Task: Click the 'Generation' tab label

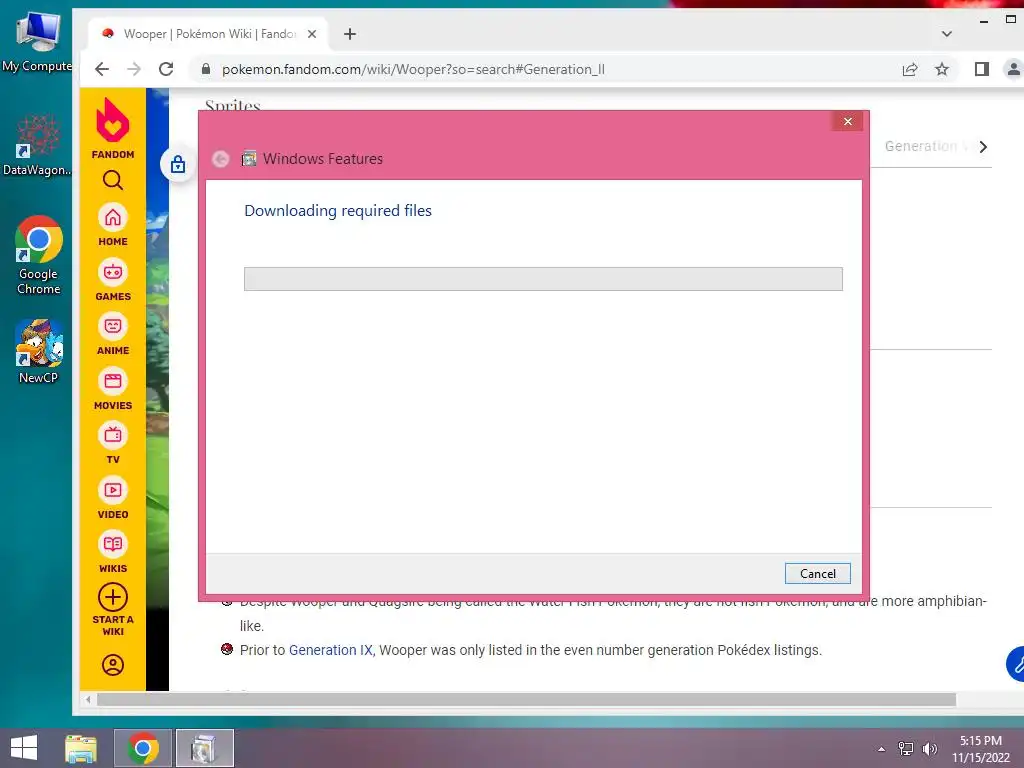Action: tap(921, 146)
